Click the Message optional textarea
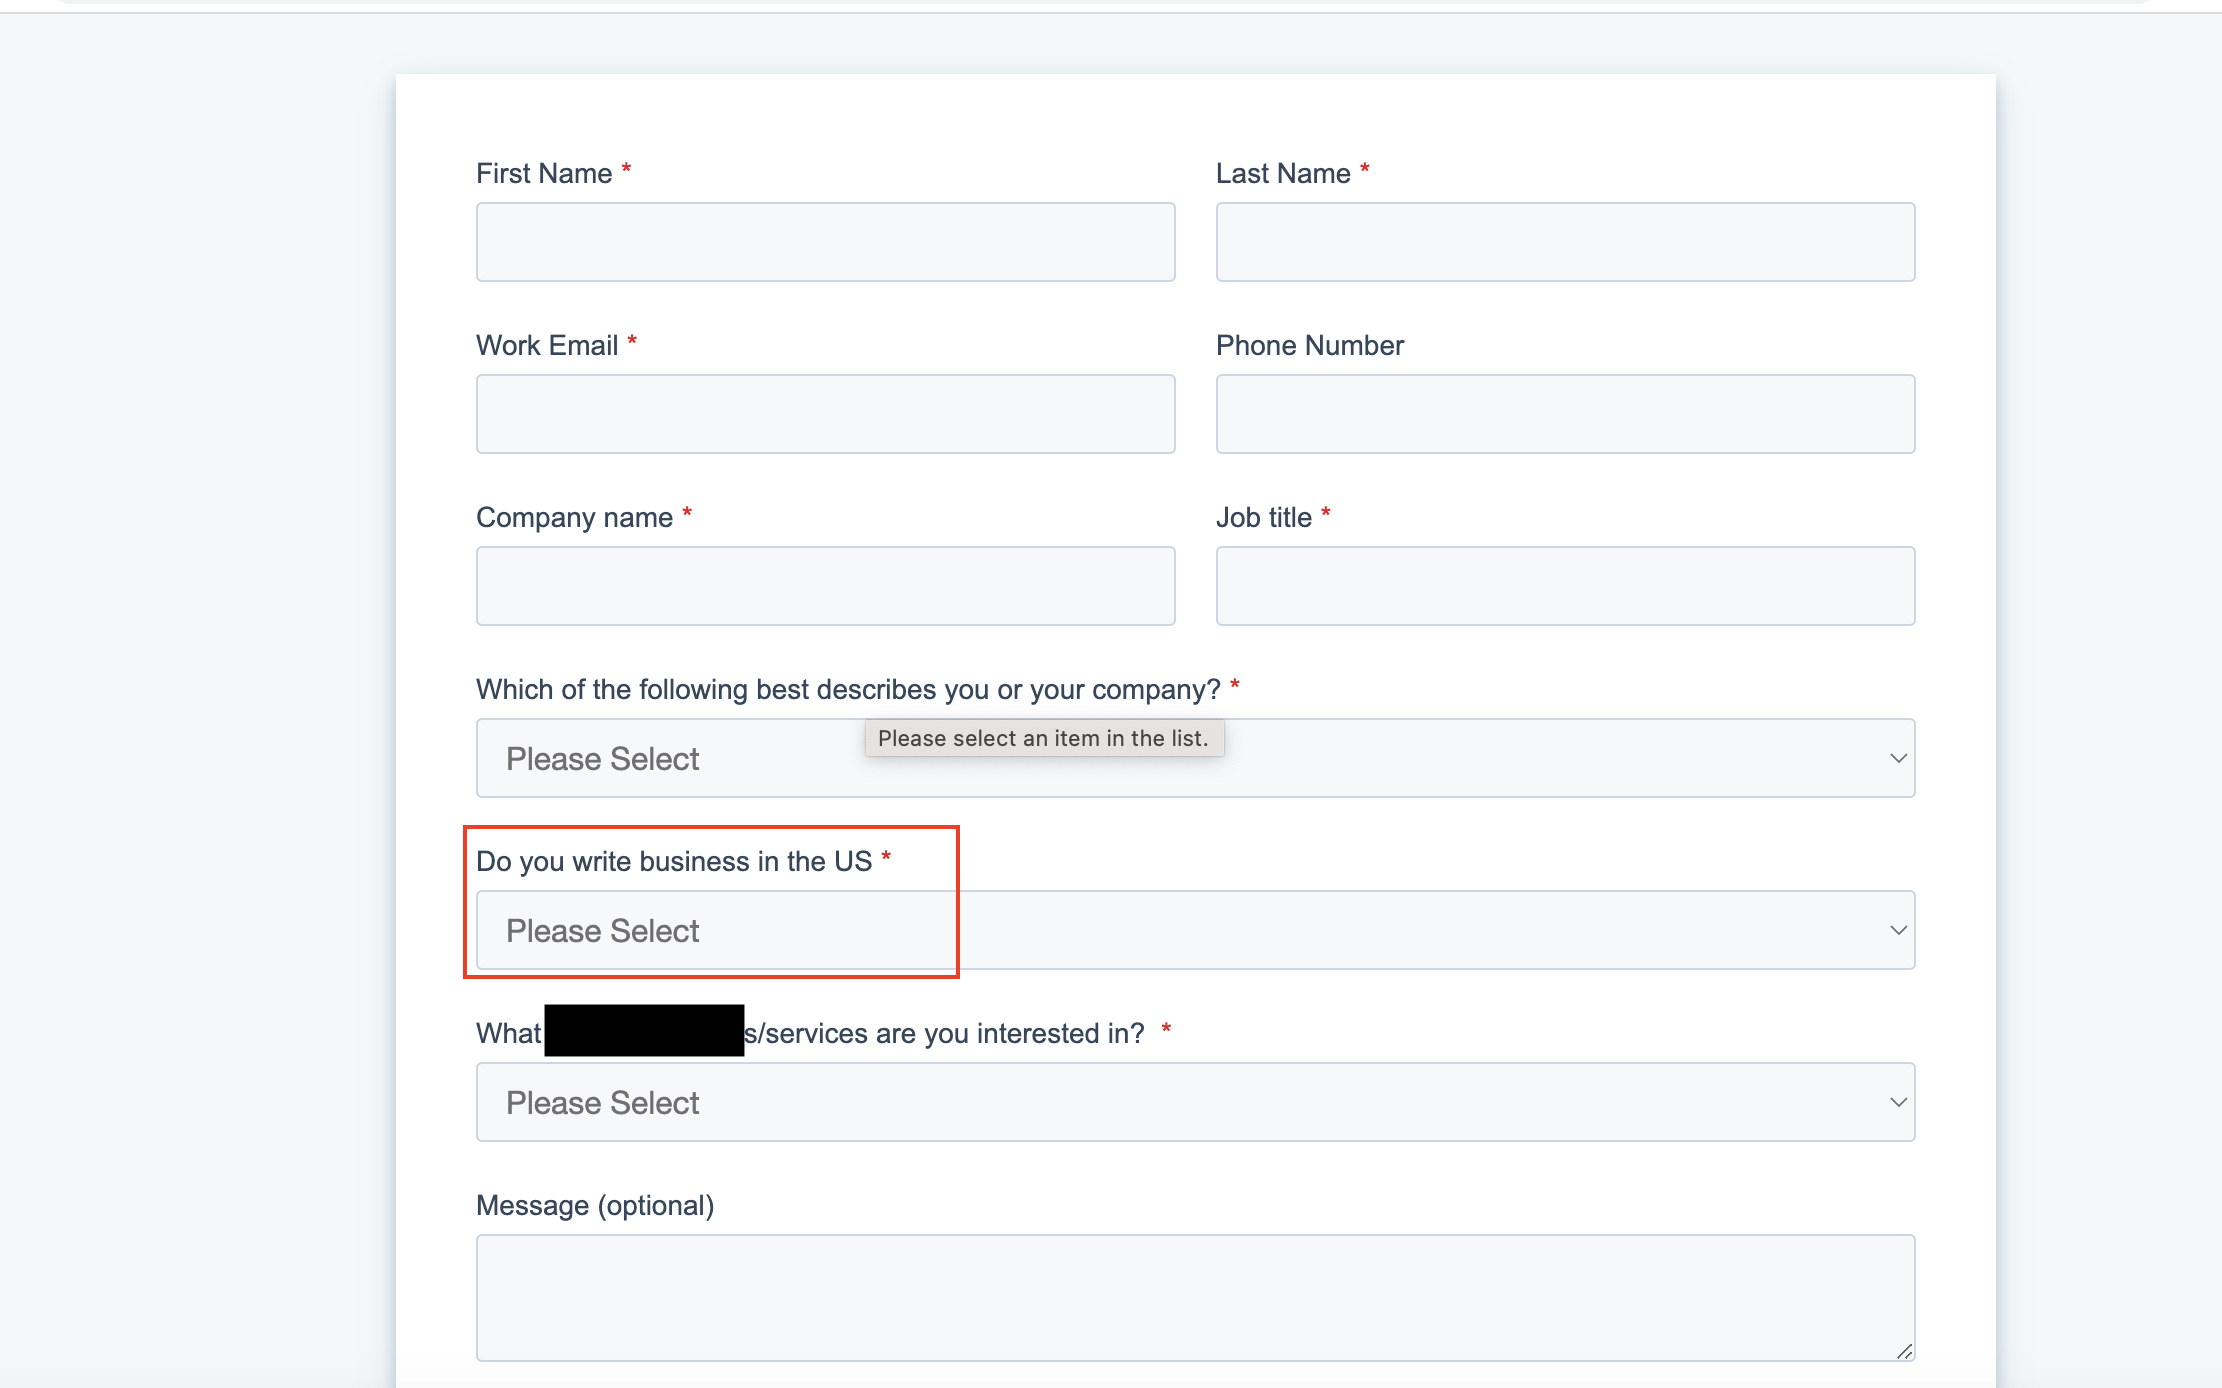This screenshot has height=1388, width=2222. (x=1195, y=1298)
